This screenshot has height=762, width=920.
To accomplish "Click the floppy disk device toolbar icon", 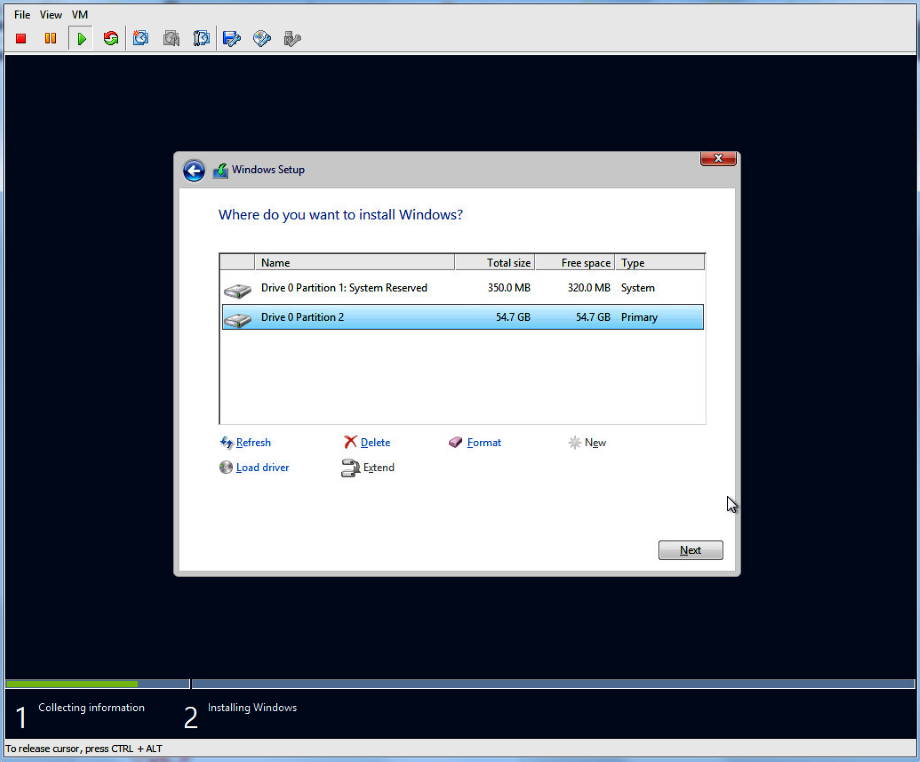I will pos(232,39).
